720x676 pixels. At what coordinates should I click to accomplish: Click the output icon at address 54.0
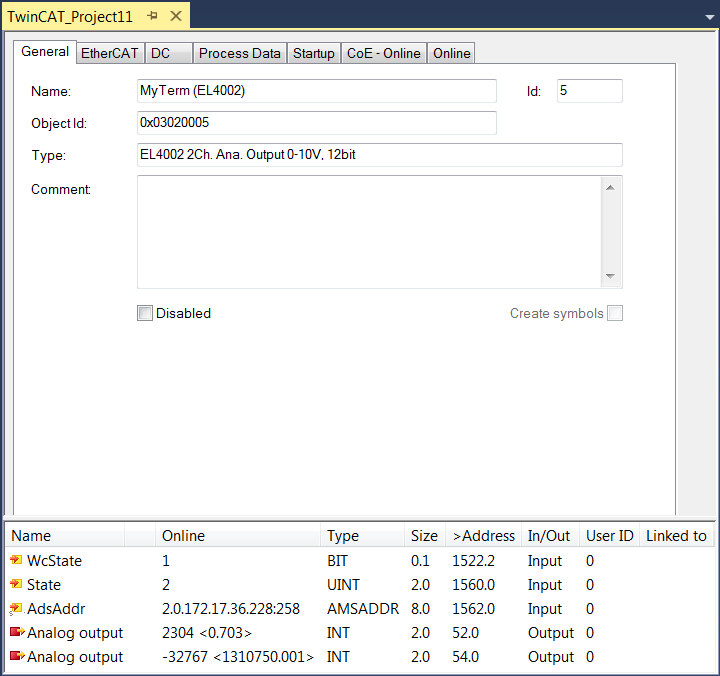pyautogui.click(x=17, y=656)
